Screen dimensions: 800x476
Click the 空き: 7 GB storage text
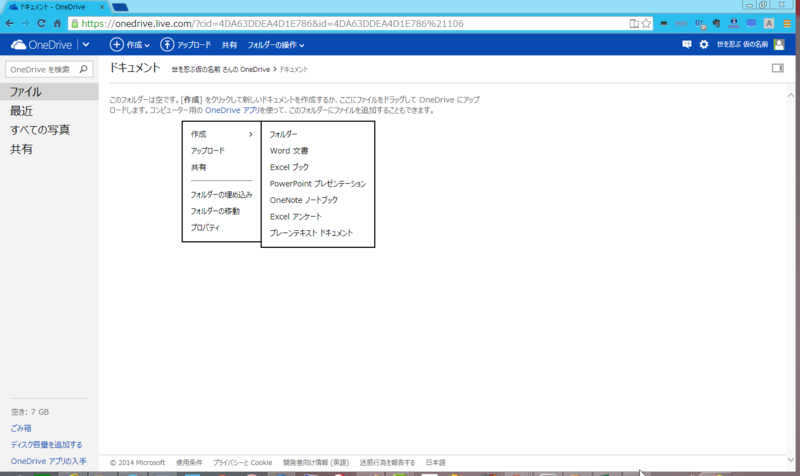tap(30, 412)
